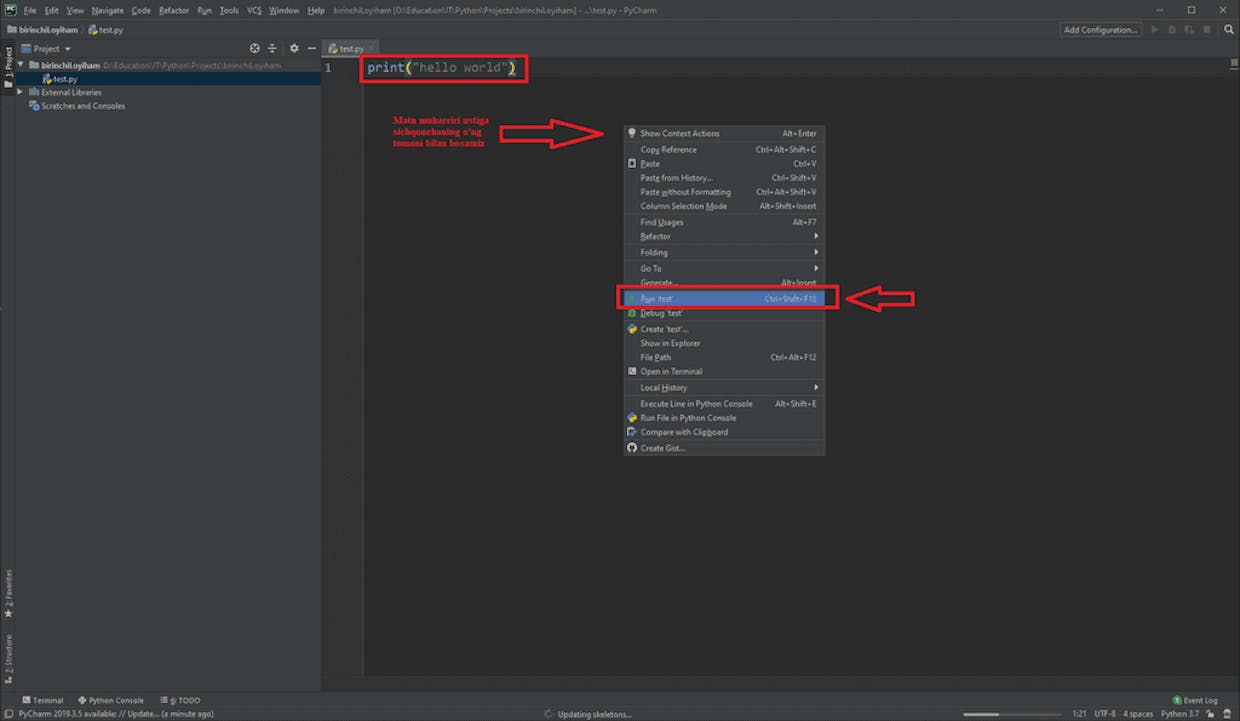Hide the Project panel with minus icon
Screen dimensions: 1240x721
click(311, 48)
